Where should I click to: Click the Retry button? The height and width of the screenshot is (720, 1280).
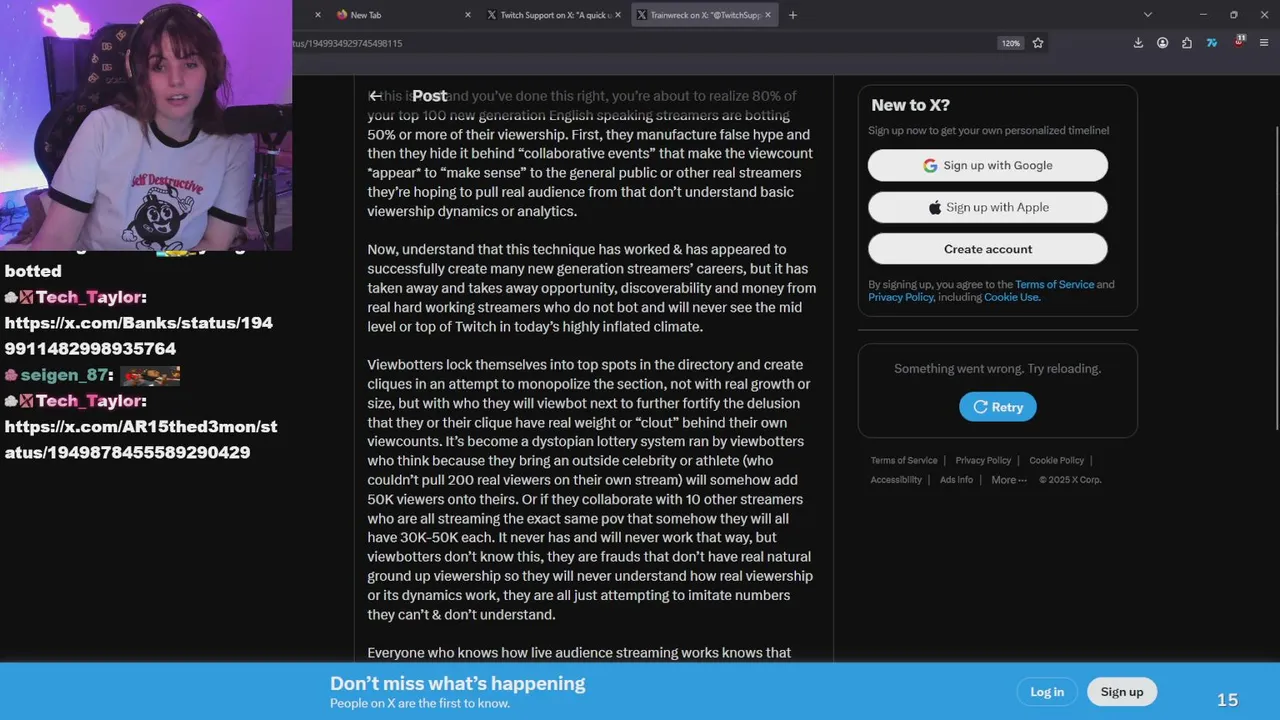tap(998, 407)
